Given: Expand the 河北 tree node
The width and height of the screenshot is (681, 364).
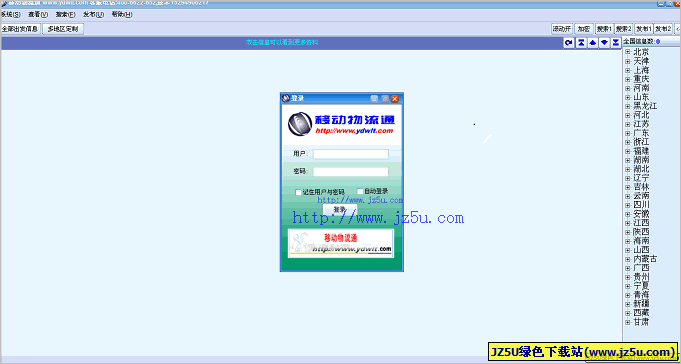Looking at the screenshot, I should 627,115.
